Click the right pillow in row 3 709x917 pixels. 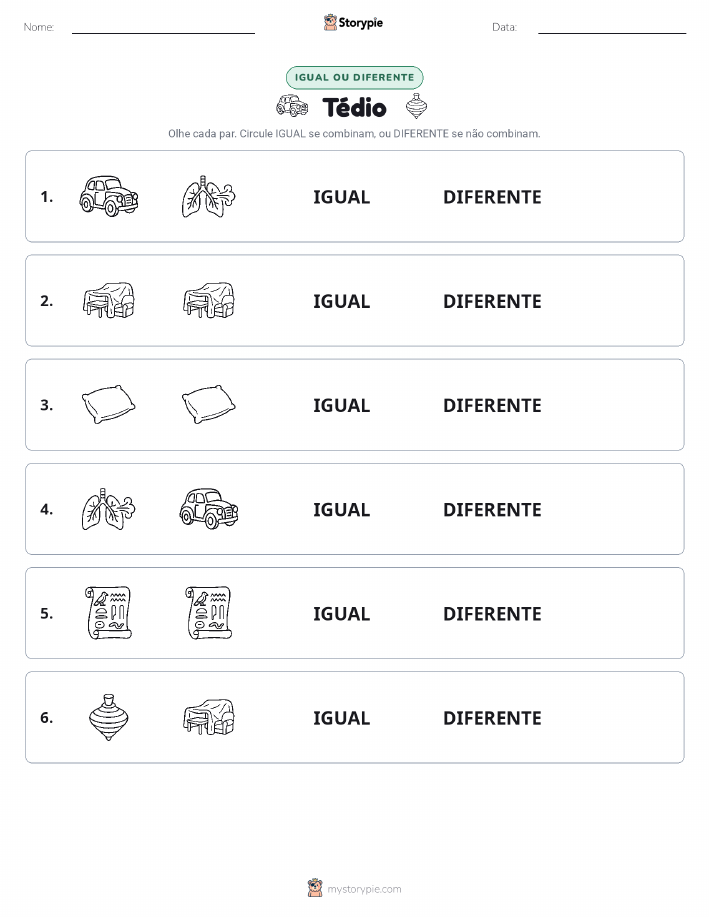(209, 404)
